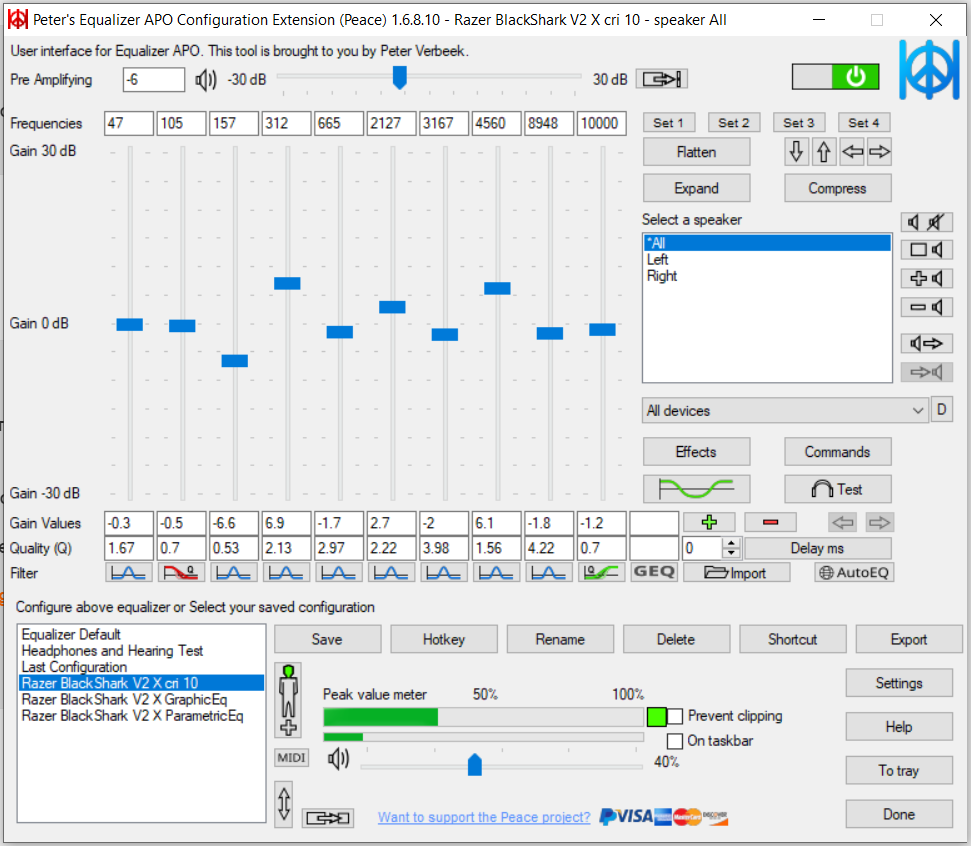The height and width of the screenshot is (846, 971).
Task: Open the support the Peace project link
Action: [484, 818]
